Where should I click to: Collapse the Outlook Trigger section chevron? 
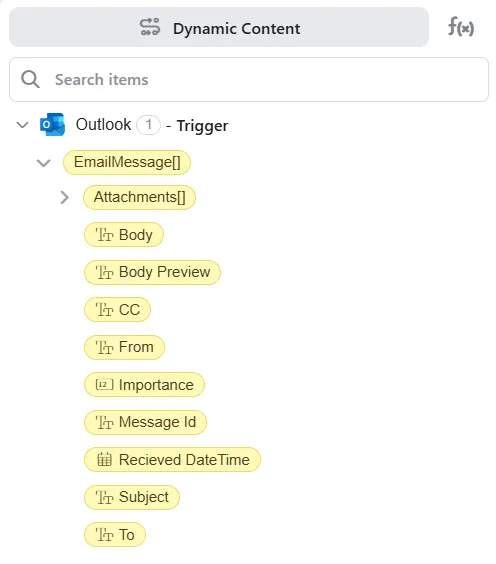23,125
